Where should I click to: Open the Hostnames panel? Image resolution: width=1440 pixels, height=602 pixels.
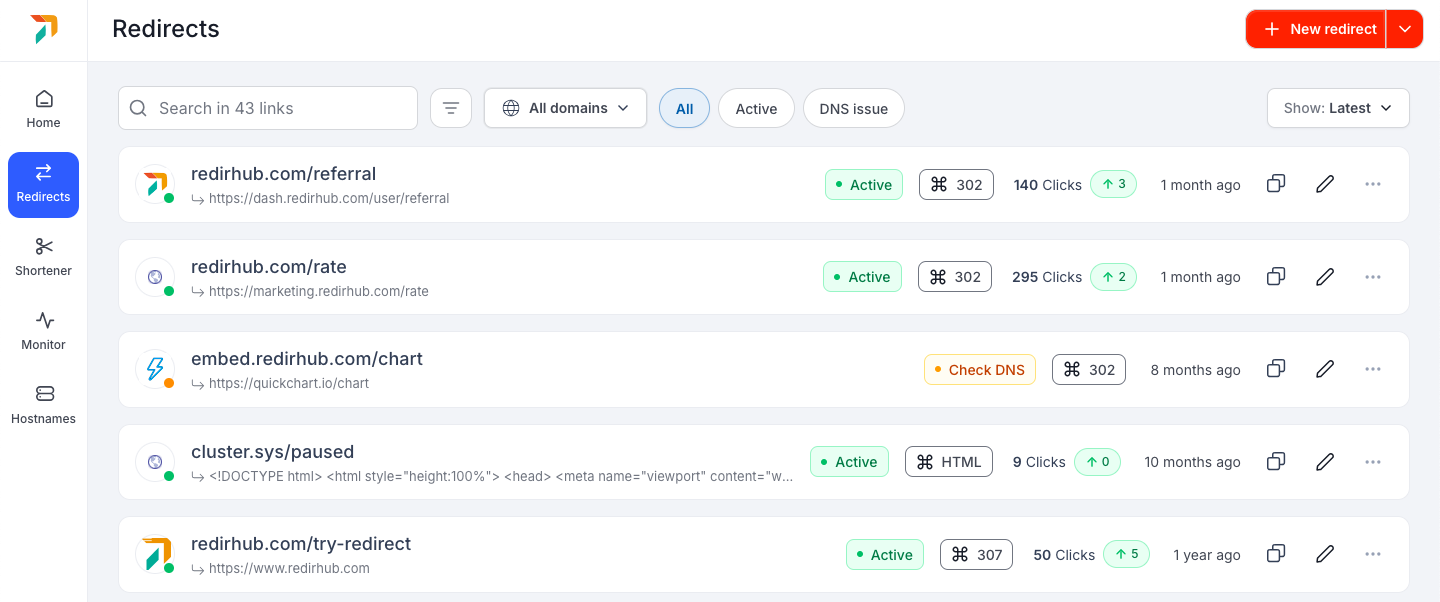(x=43, y=404)
